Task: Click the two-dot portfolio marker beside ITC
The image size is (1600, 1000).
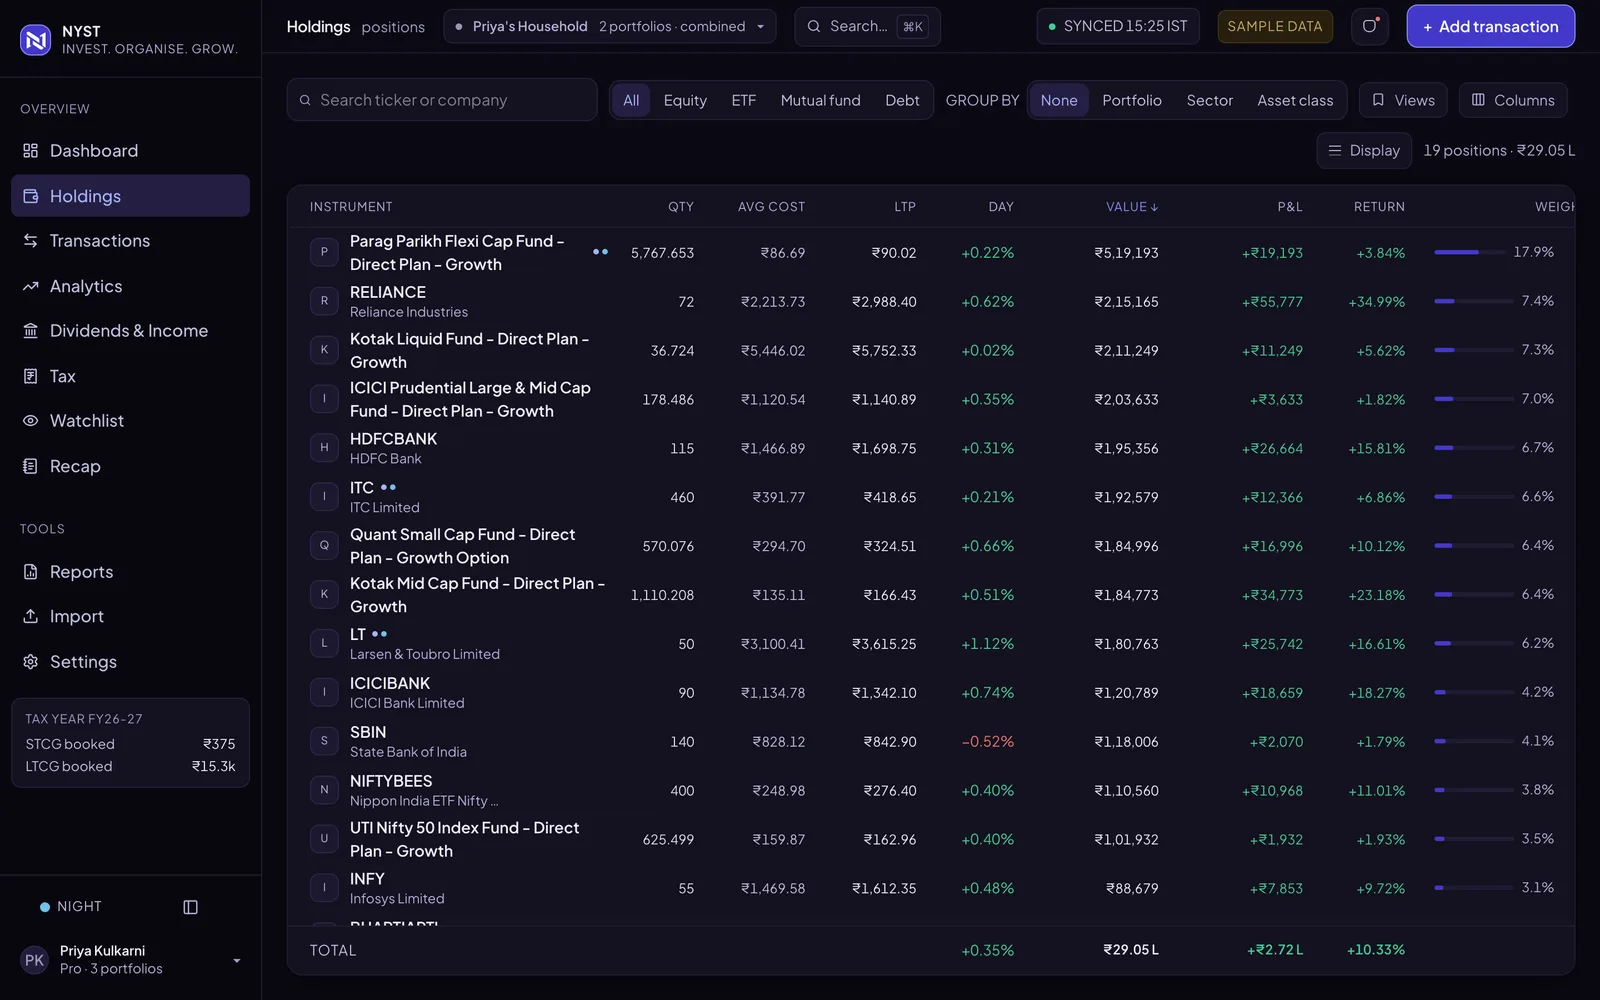Action: [388, 488]
